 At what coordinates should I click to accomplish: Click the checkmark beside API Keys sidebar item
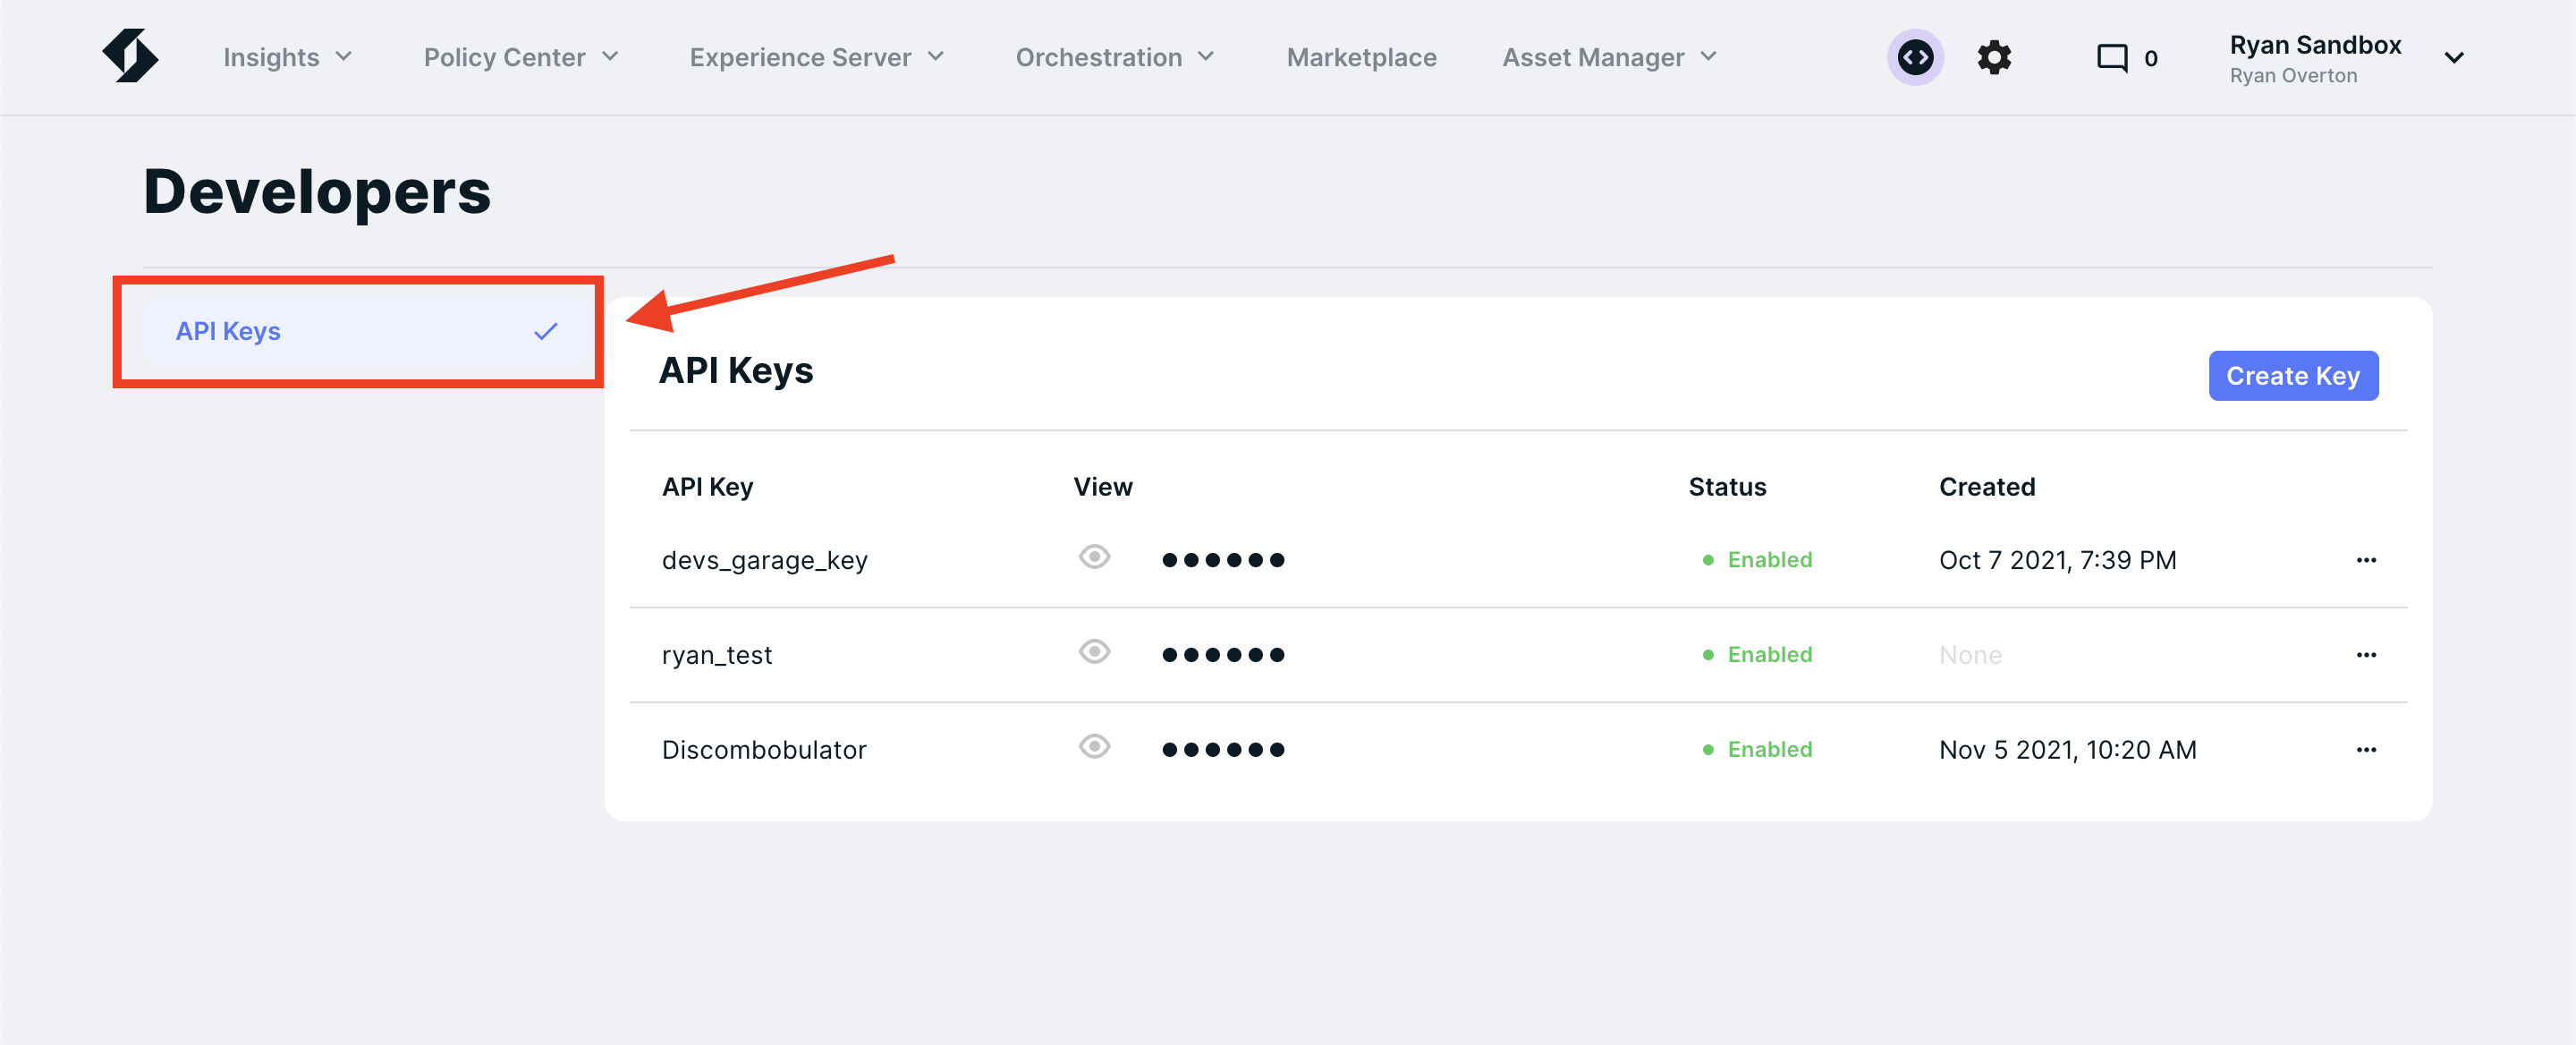pos(545,331)
